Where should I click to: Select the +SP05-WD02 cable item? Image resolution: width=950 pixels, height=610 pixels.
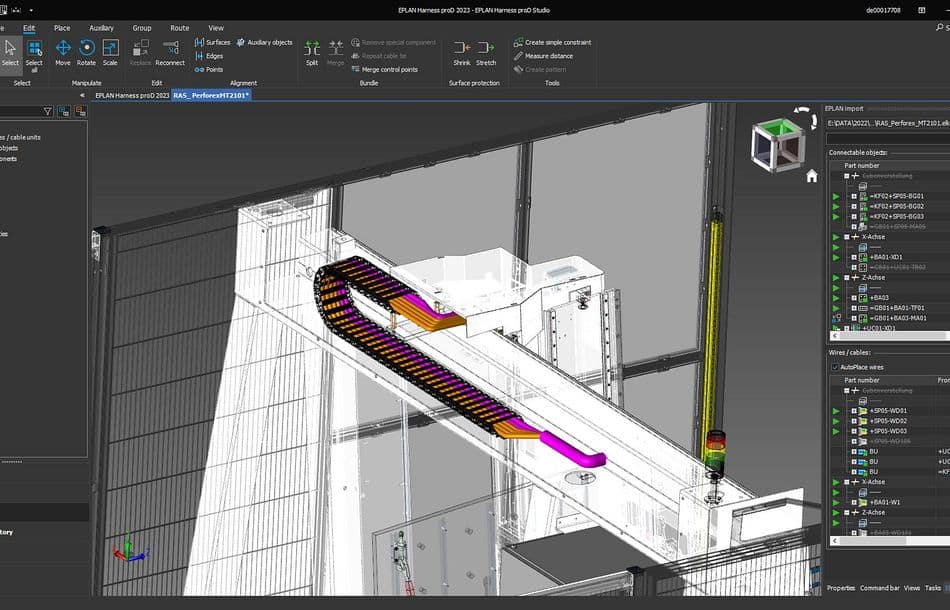[888, 421]
